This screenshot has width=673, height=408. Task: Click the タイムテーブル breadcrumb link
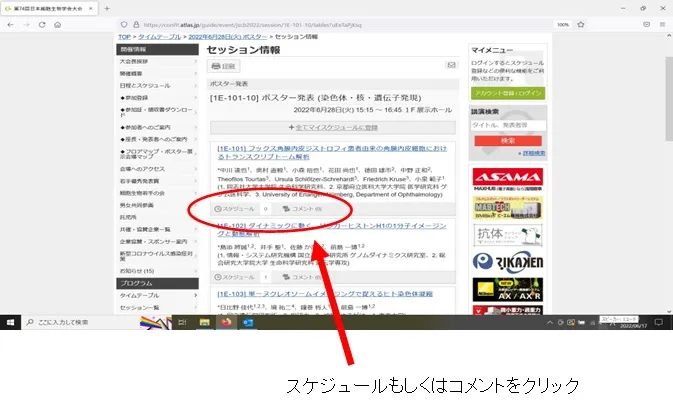162,37
